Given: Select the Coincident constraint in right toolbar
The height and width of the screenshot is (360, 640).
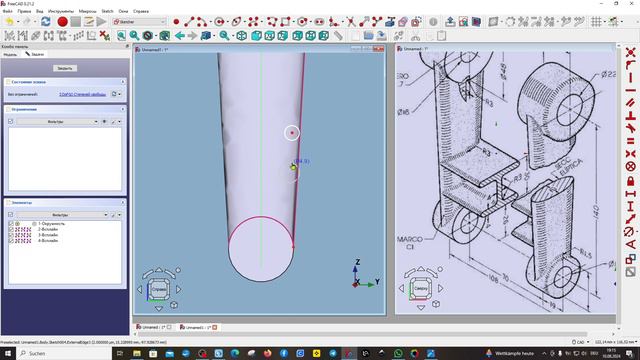Looking at the screenshot, I should coord(631,53).
